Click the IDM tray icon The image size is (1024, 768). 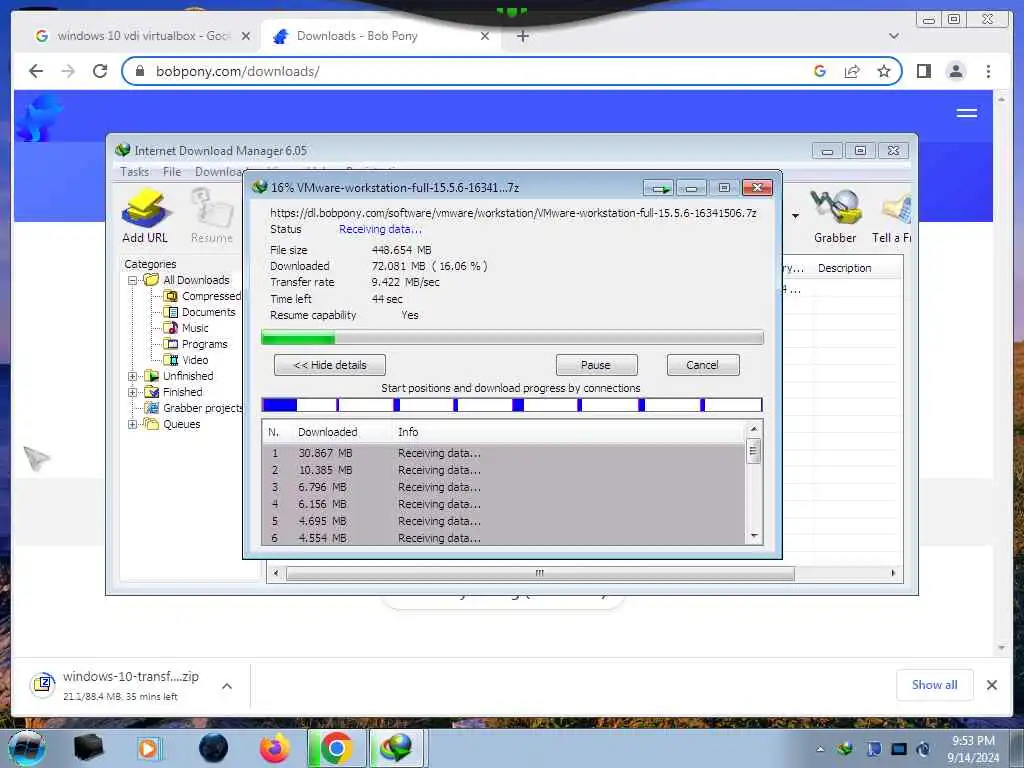tap(846, 748)
